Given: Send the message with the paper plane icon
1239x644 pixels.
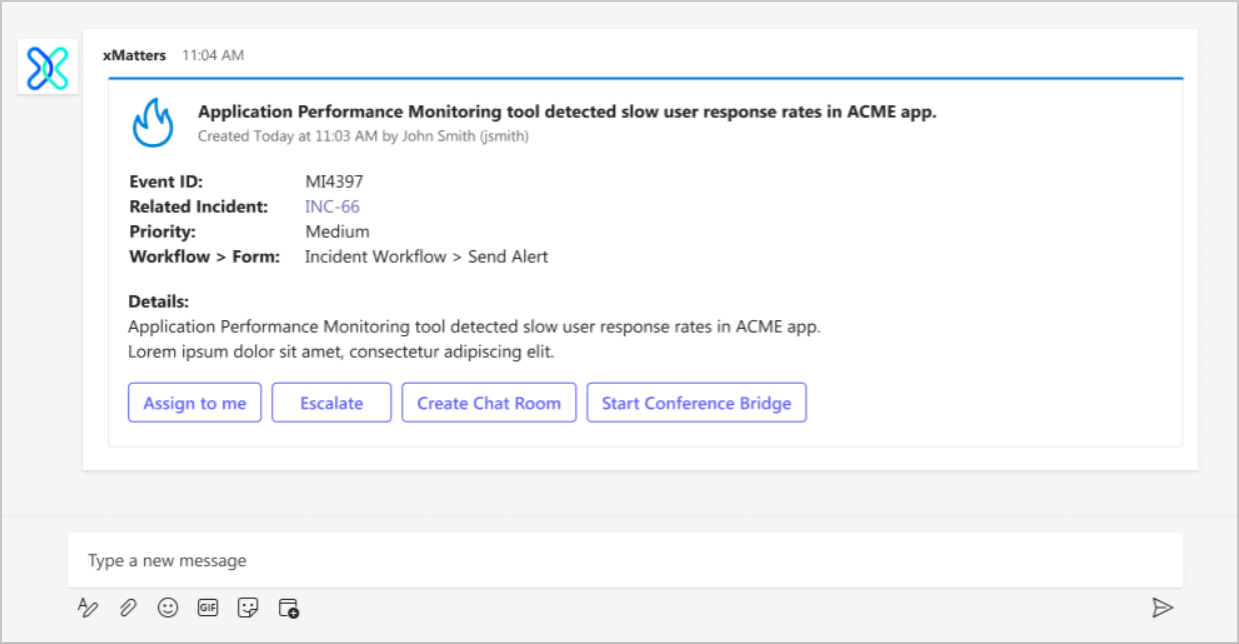Looking at the screenshot, I should click(x=1163, y=607).
